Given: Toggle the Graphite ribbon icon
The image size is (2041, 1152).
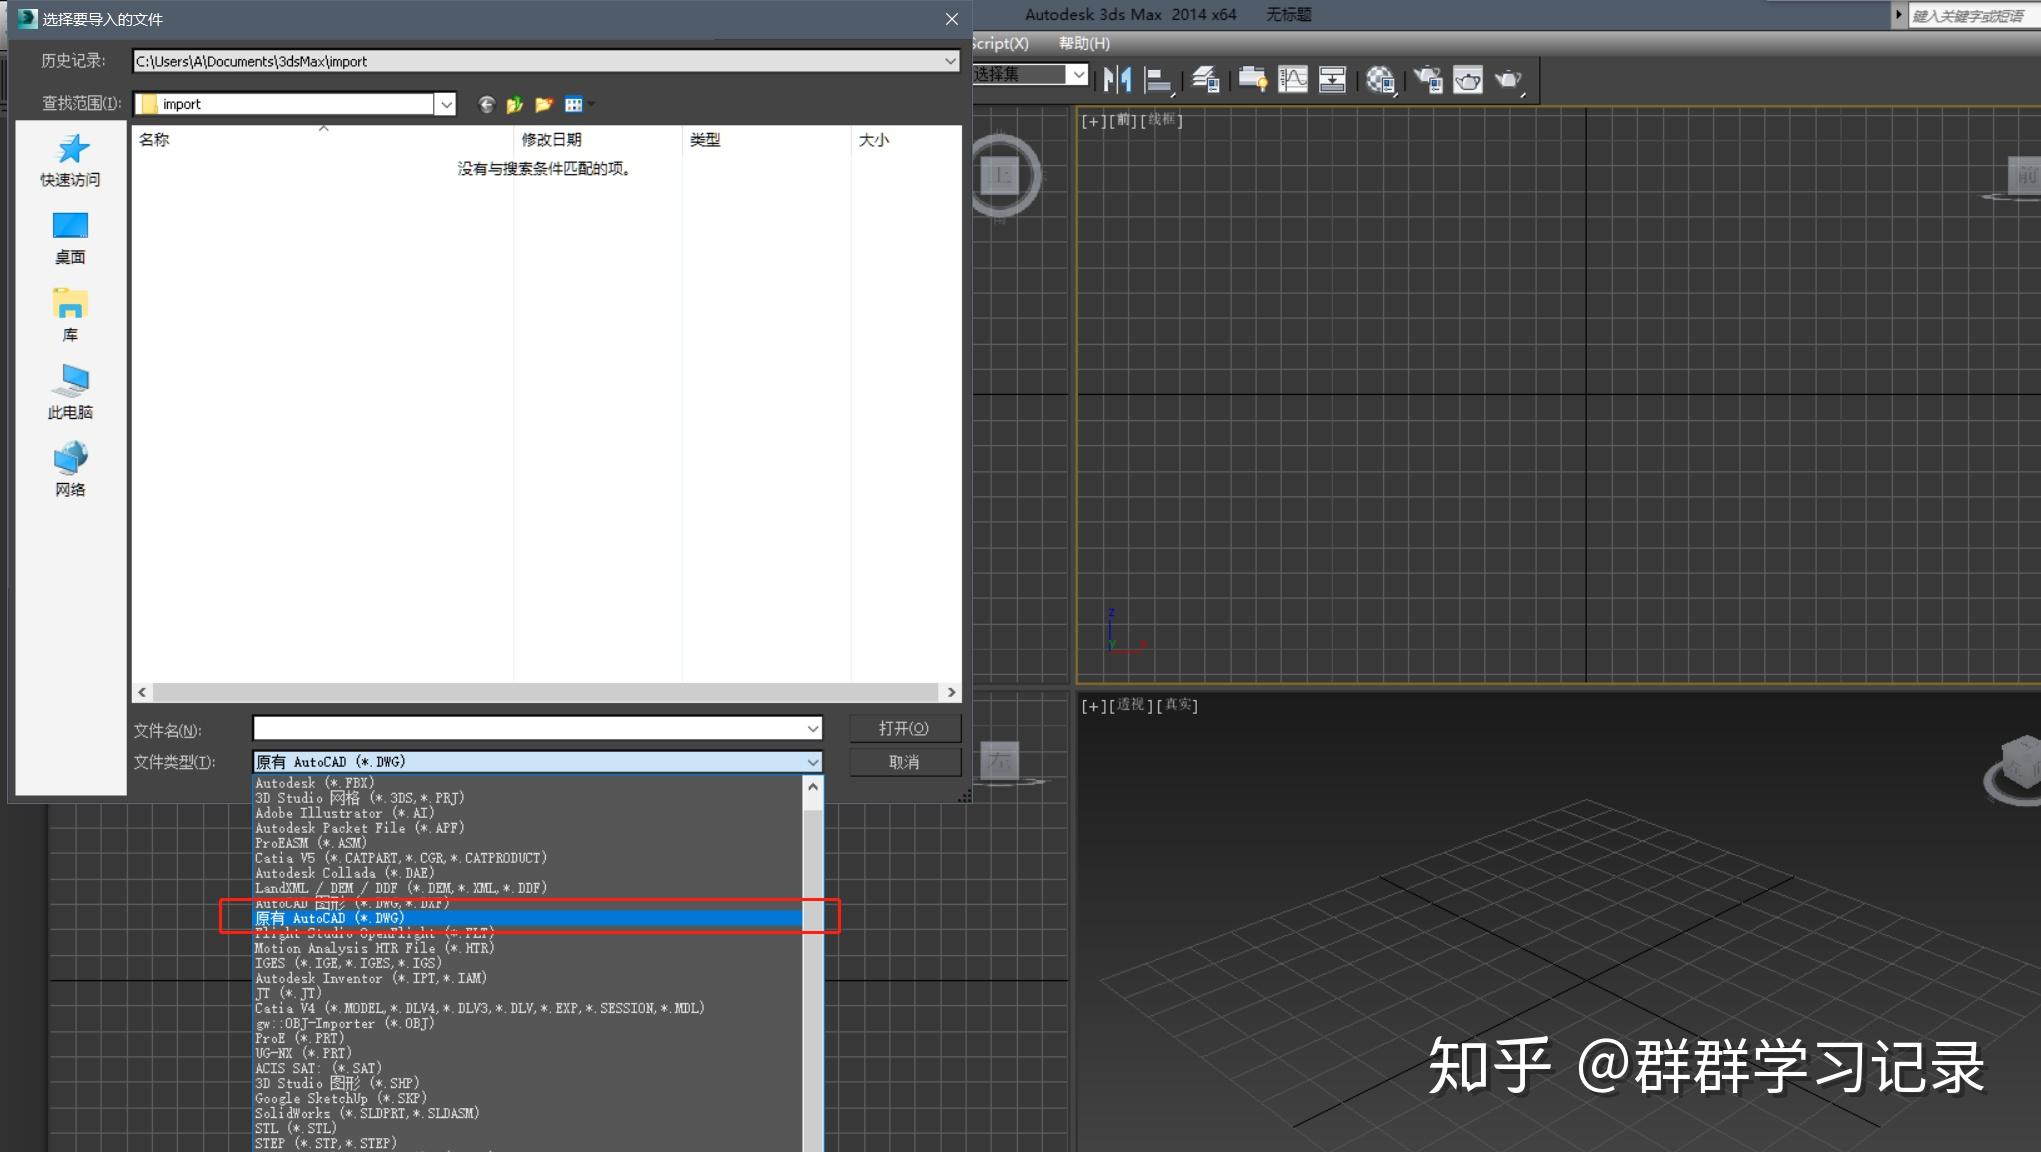Looking at the screenshot, I should pyautogui.click(x=1252, y=79).
